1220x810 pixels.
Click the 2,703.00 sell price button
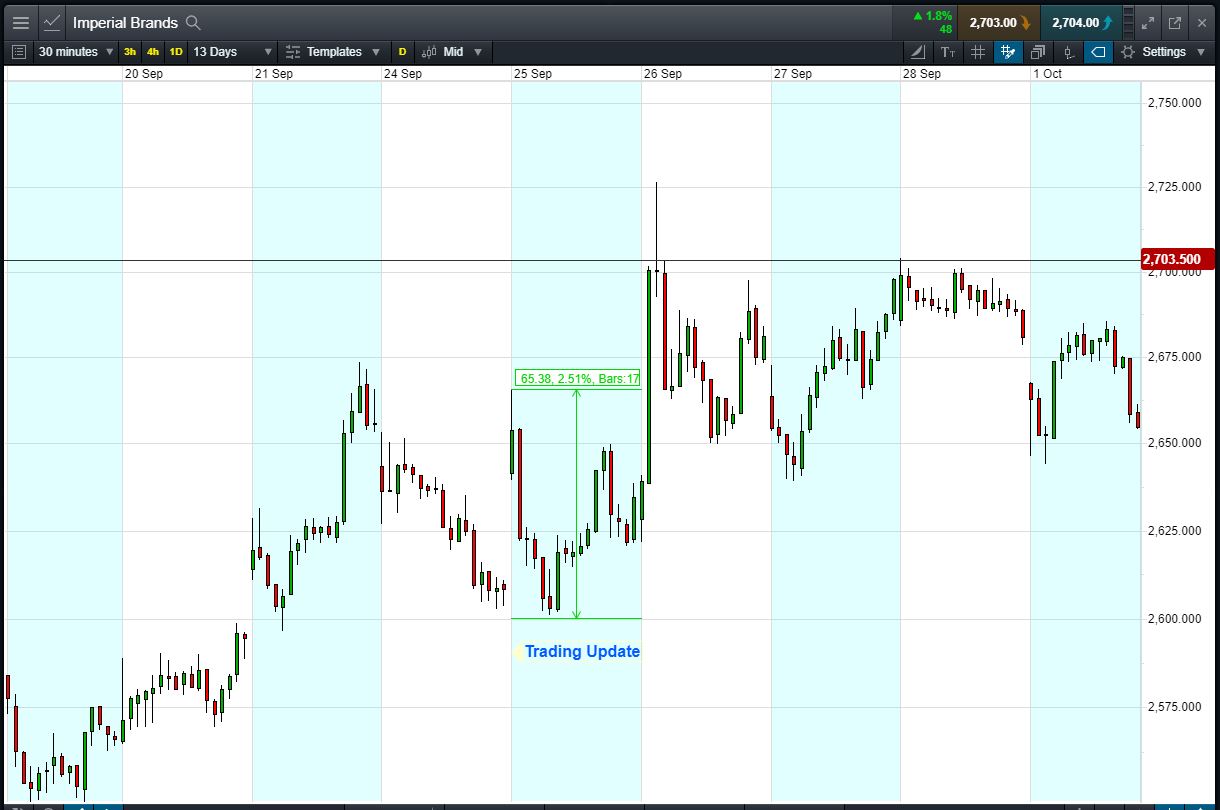(998, 22)
